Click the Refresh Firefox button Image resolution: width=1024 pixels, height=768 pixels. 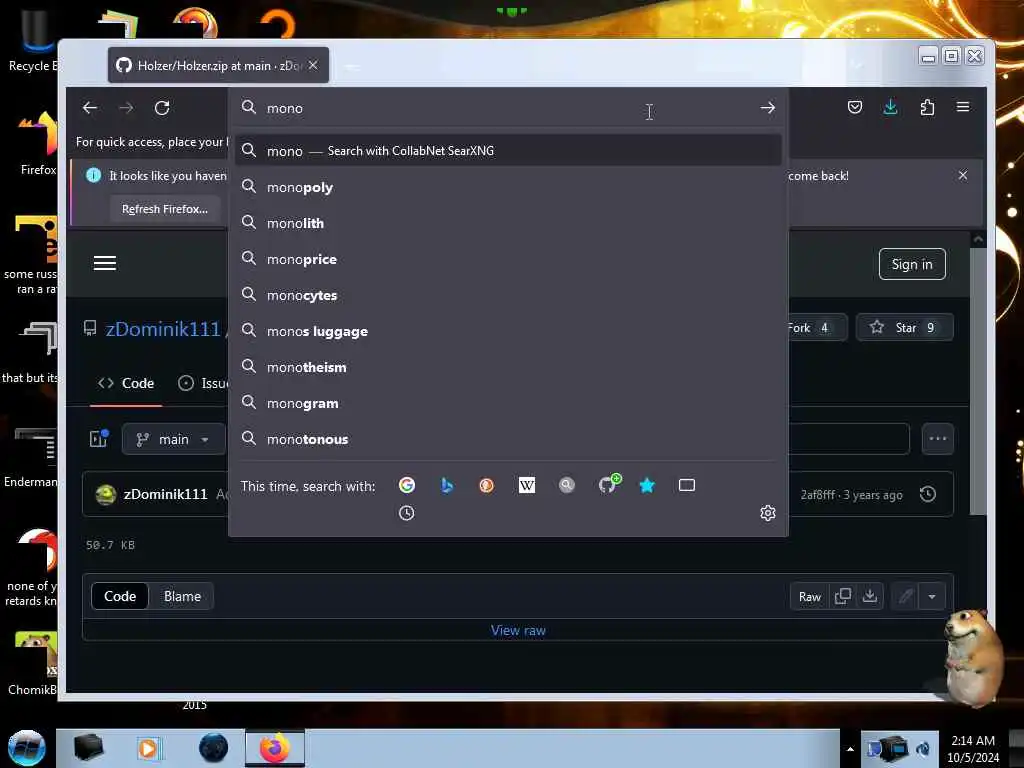[165, 209]
